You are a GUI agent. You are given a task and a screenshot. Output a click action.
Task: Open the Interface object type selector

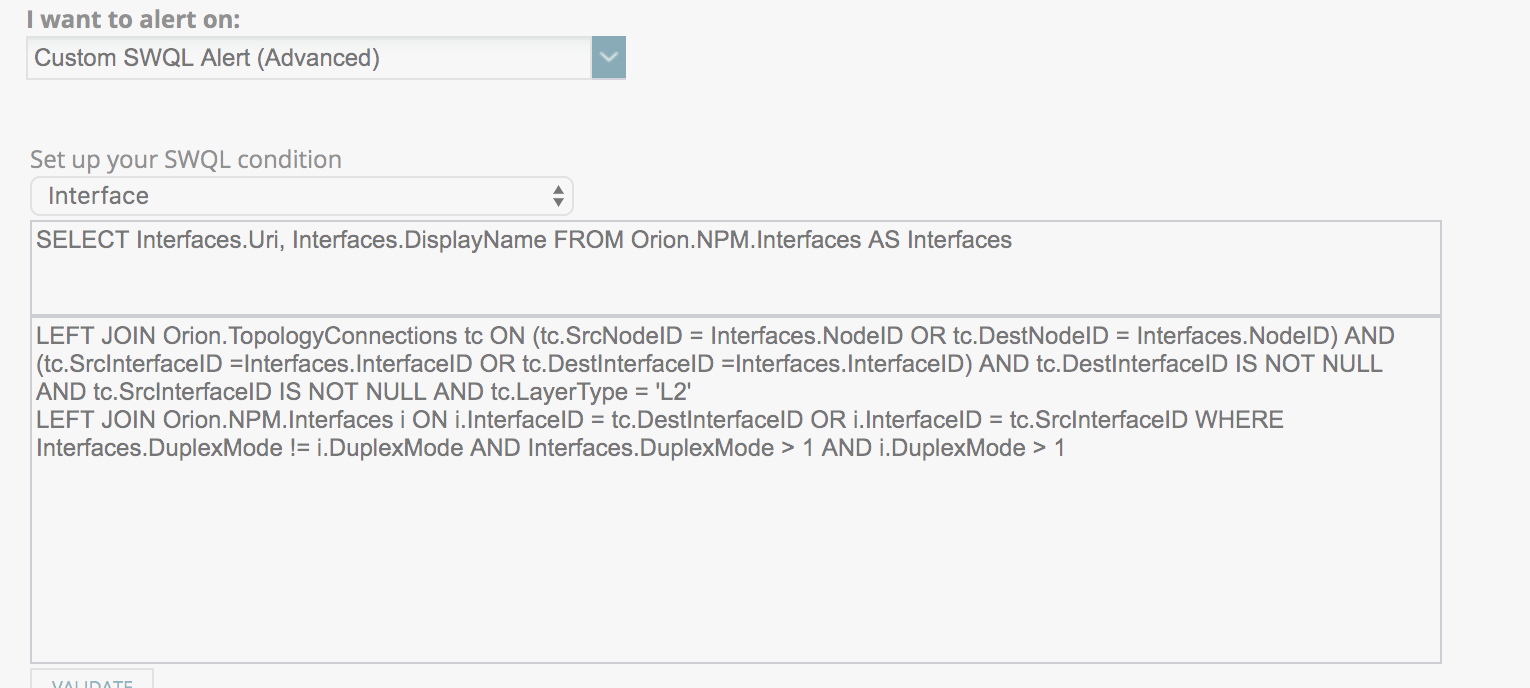coord(301,196)
